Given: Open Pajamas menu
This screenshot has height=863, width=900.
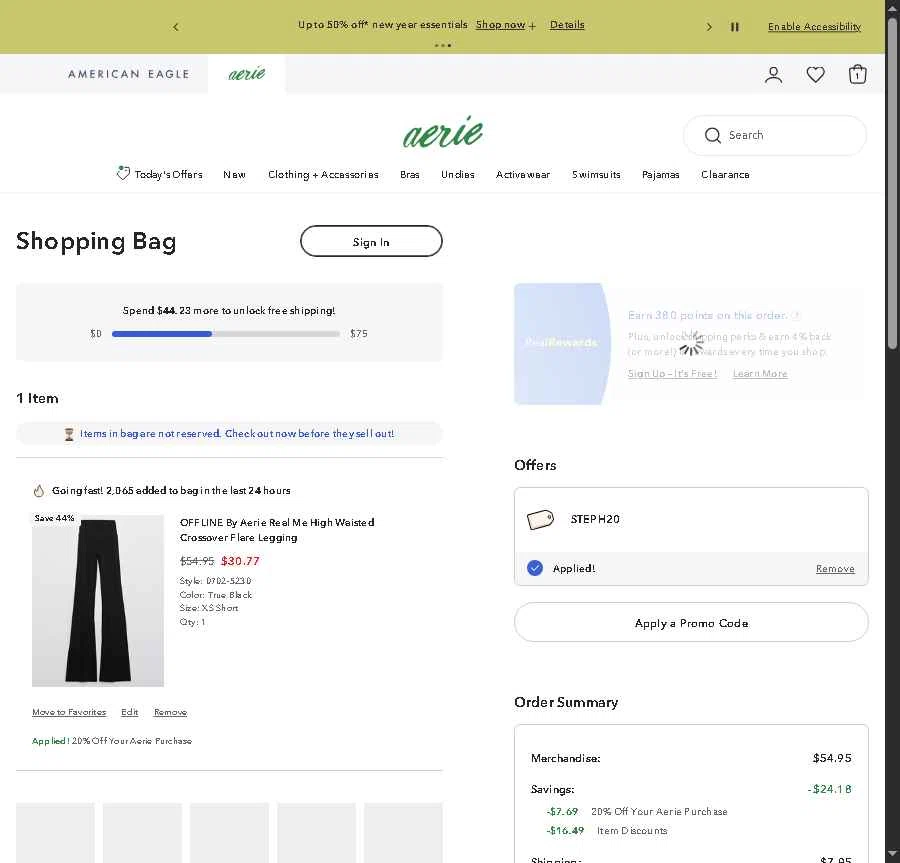Looking at the screenshot, I should tap(661, 174).
